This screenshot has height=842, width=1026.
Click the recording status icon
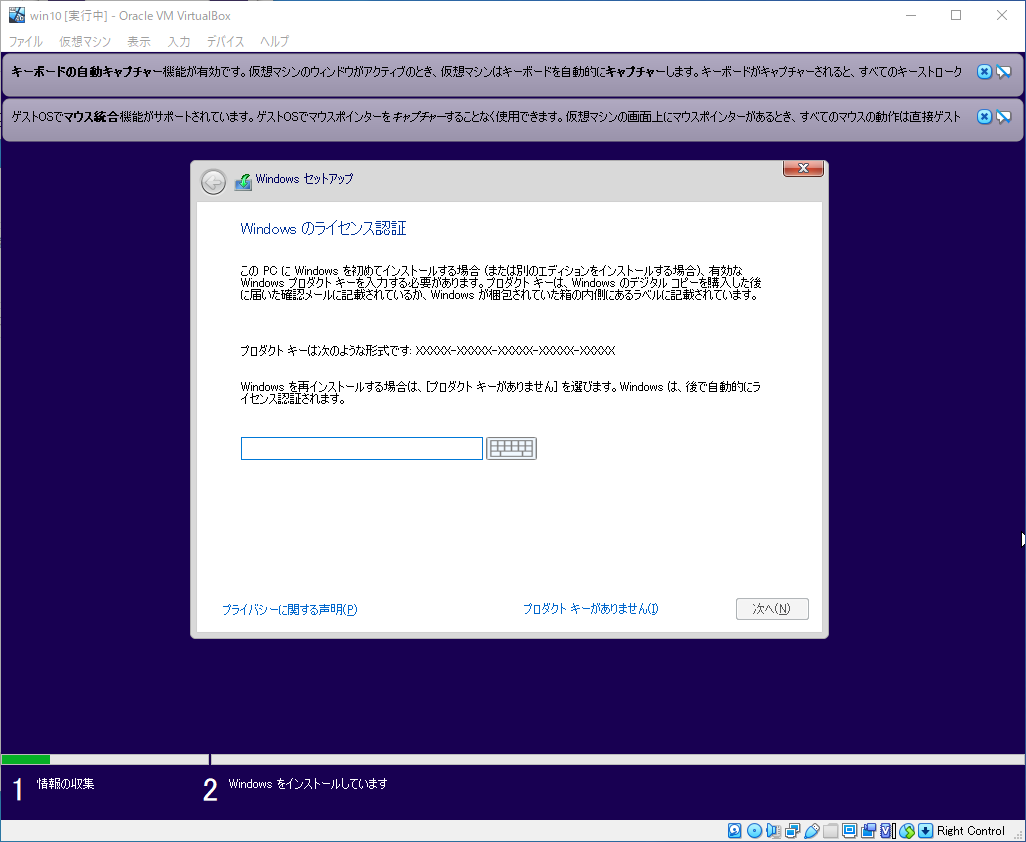pyautogui.click(x=868, y=831)
